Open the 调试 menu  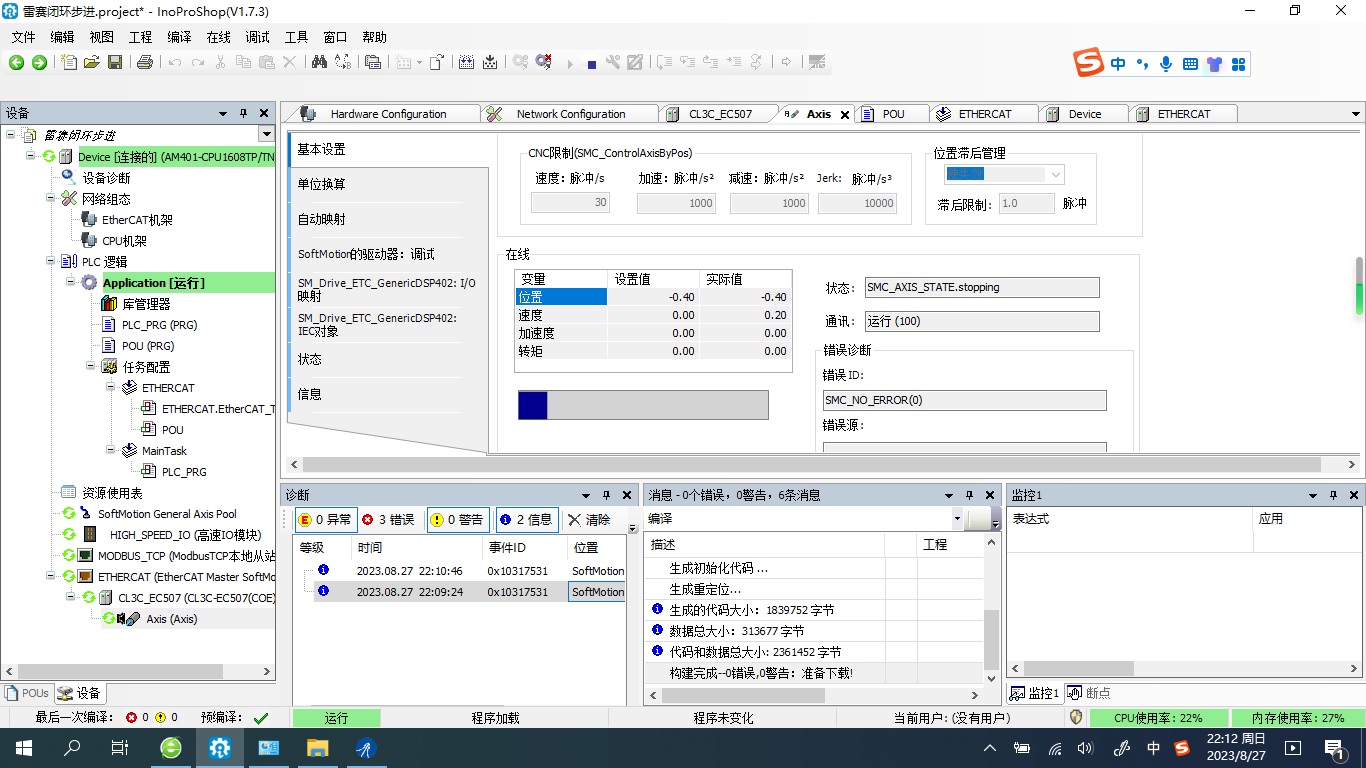coord(257,37)
